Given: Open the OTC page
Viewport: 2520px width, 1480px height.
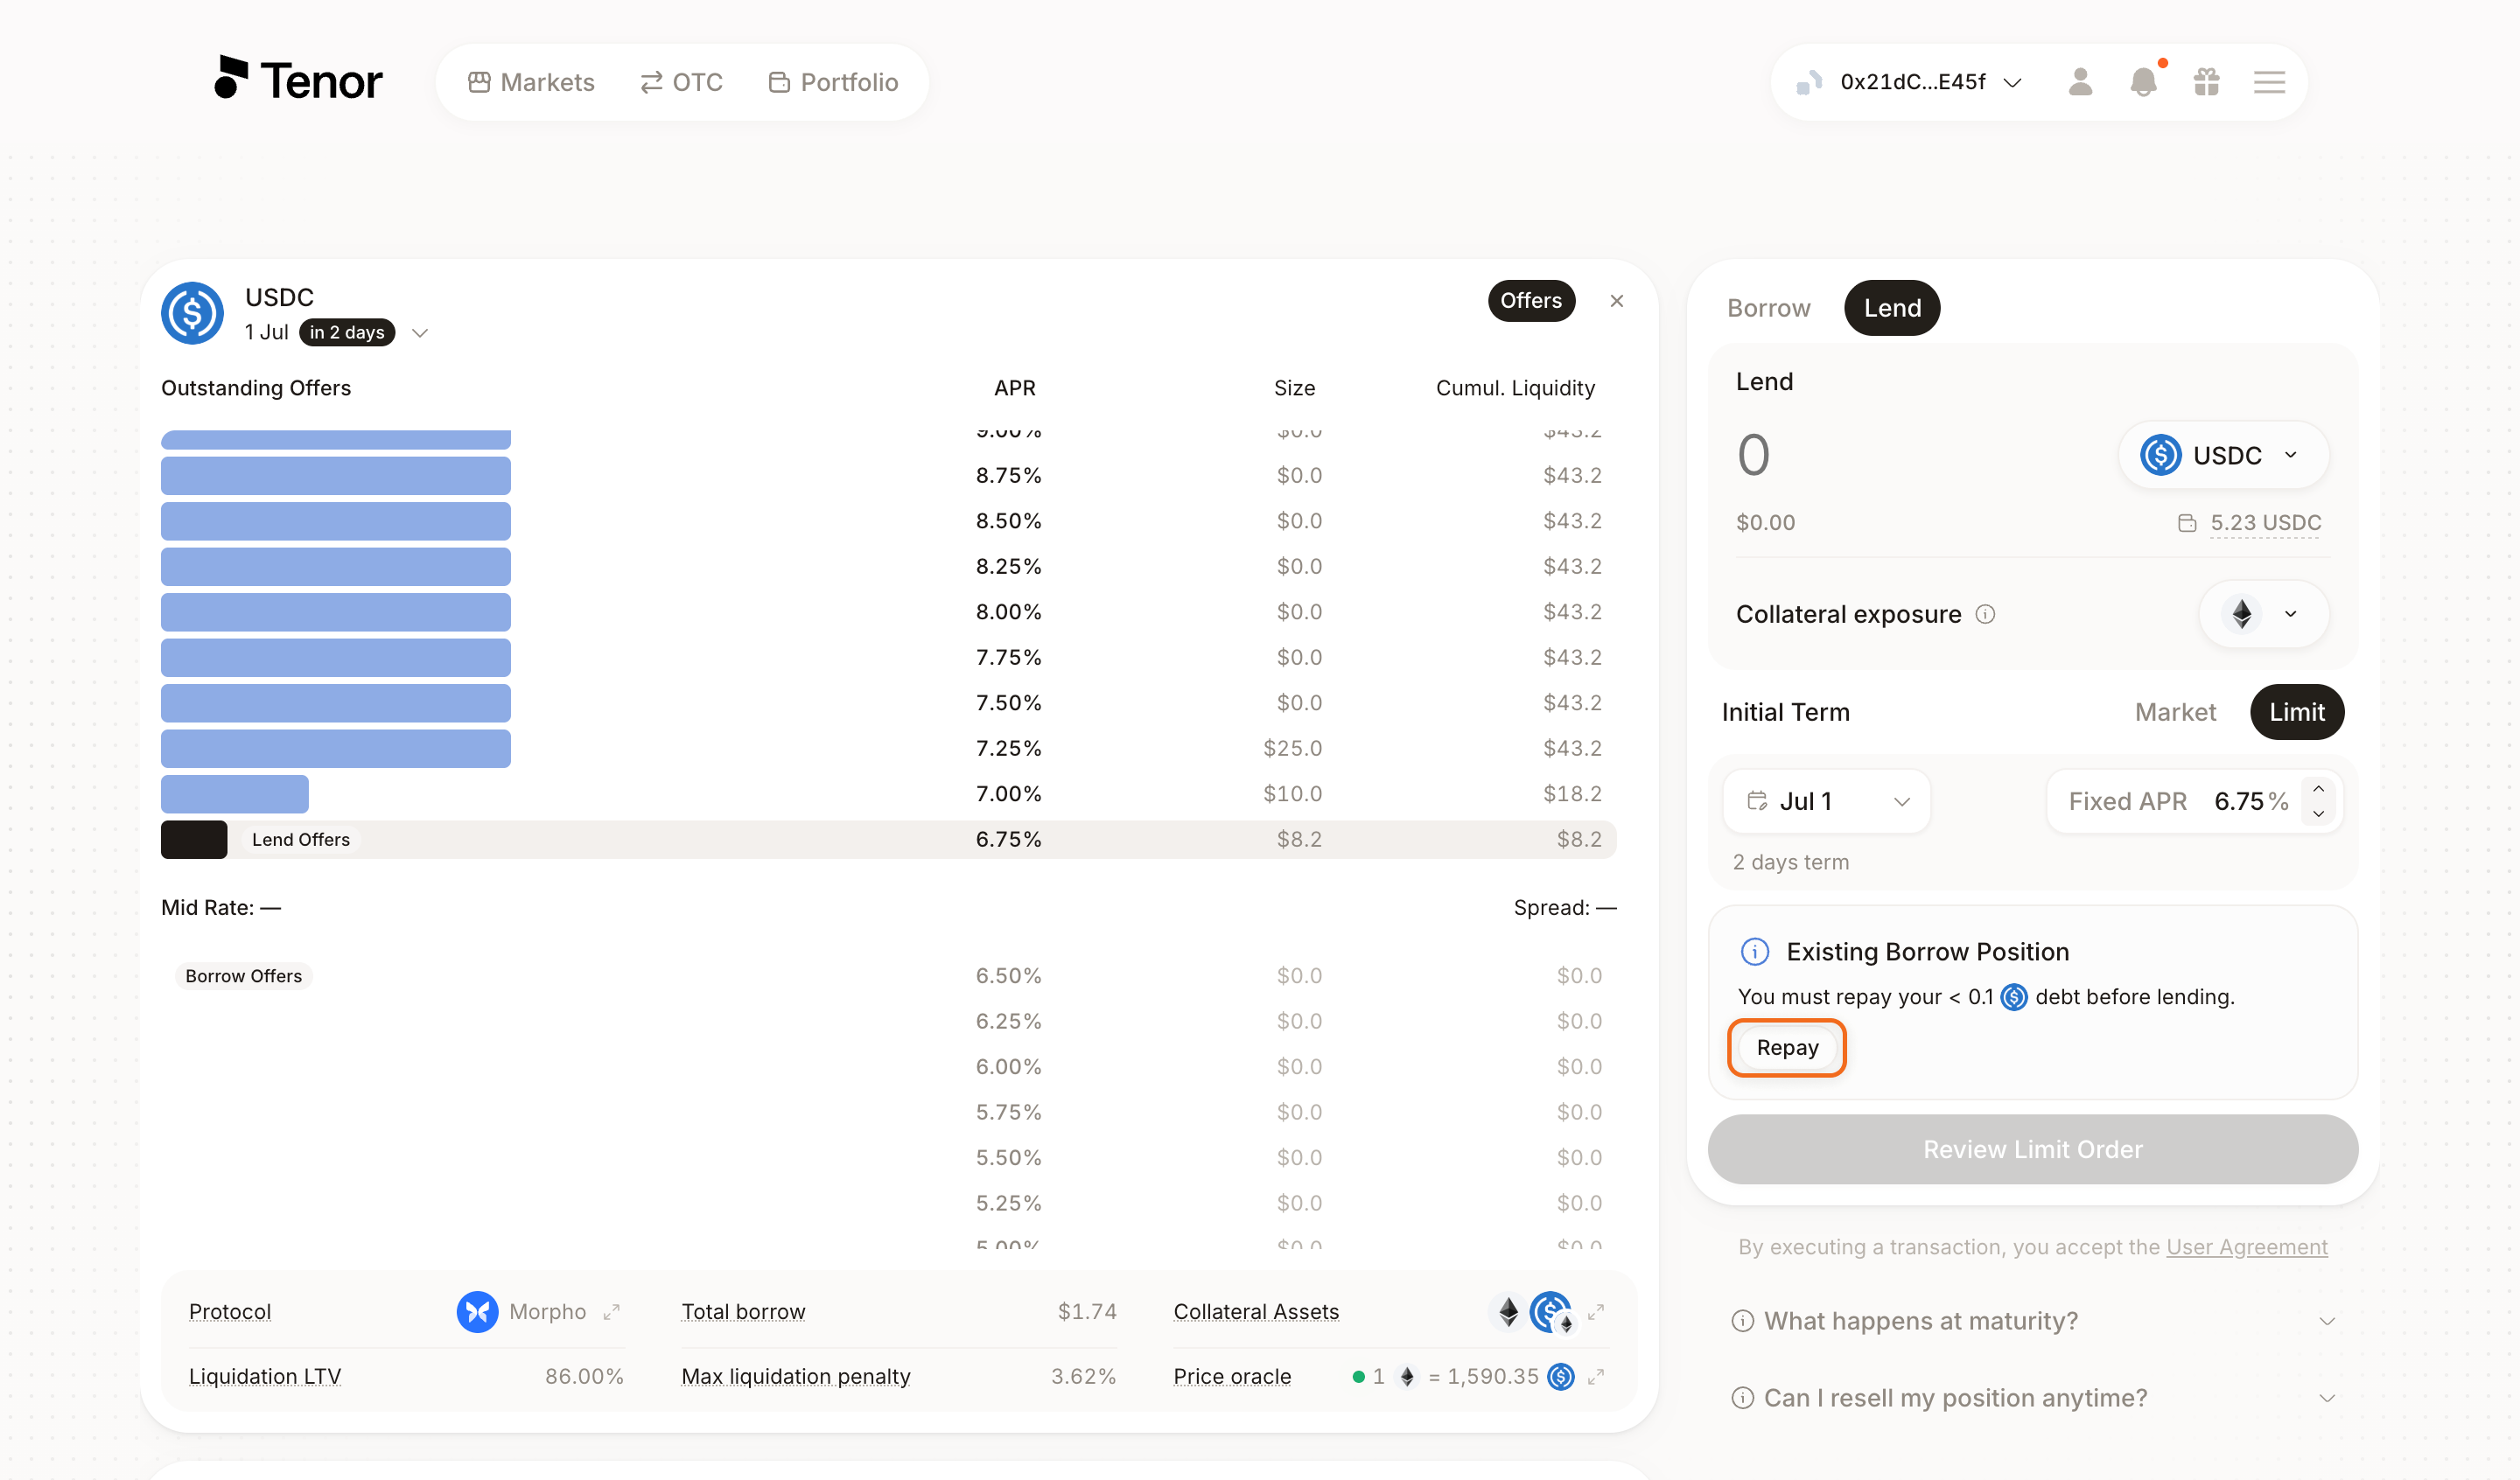Looking at the screenshot, I should [x=681, y=82].
